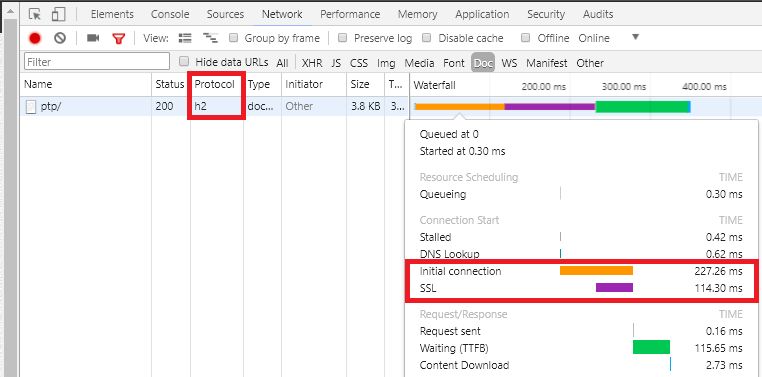Click the DNS Lookup label
The image size is (762, 377).
point(449,254)
